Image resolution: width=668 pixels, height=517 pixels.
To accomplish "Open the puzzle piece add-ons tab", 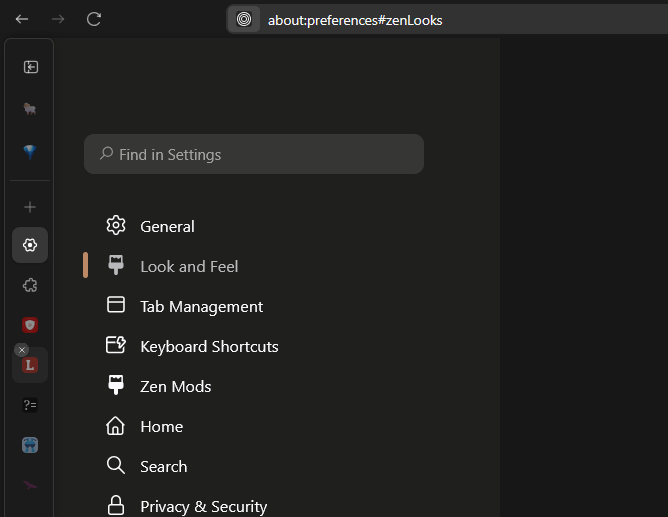I will click(x=30, y=285).
